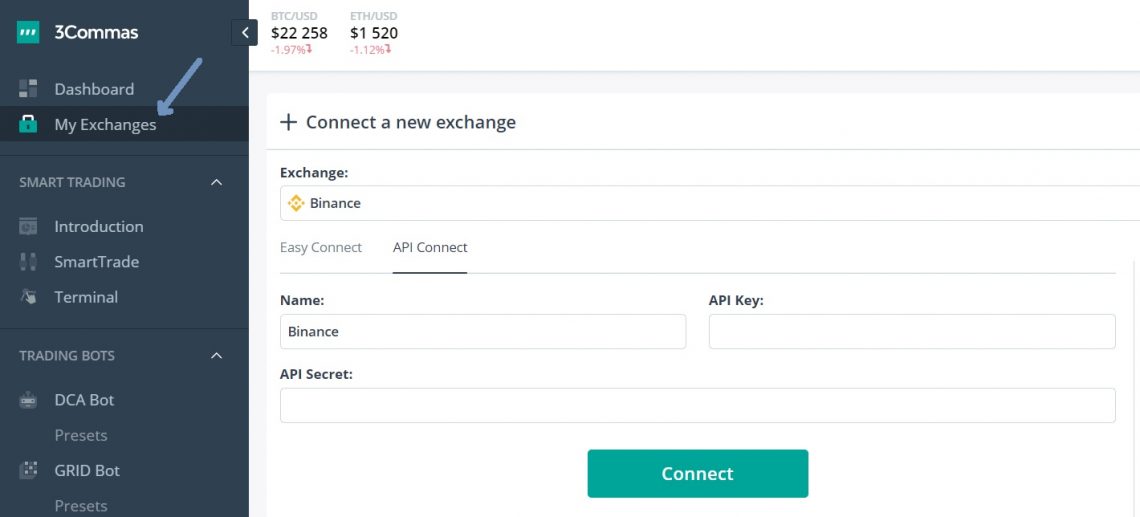Switch to the API Connect tab

click(x=430, y=247)
